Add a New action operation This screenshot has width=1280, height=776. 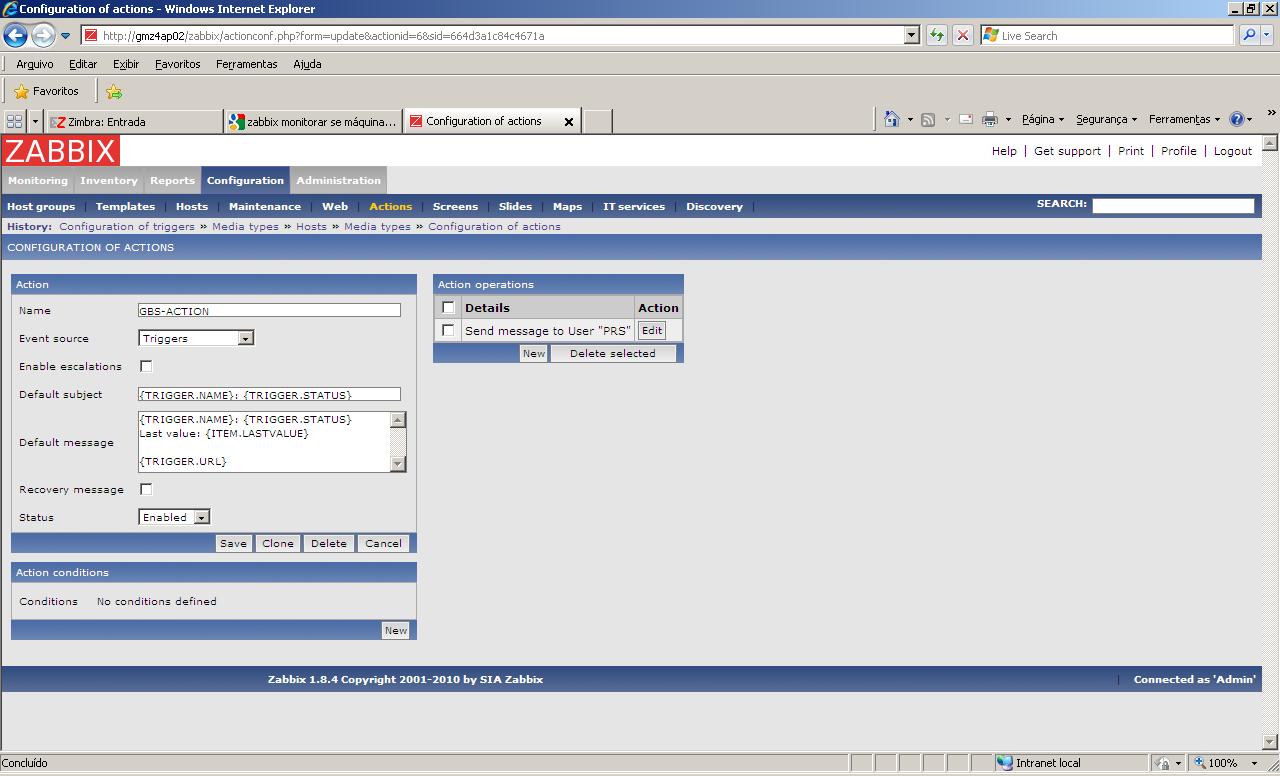click(x=534, y=354)
